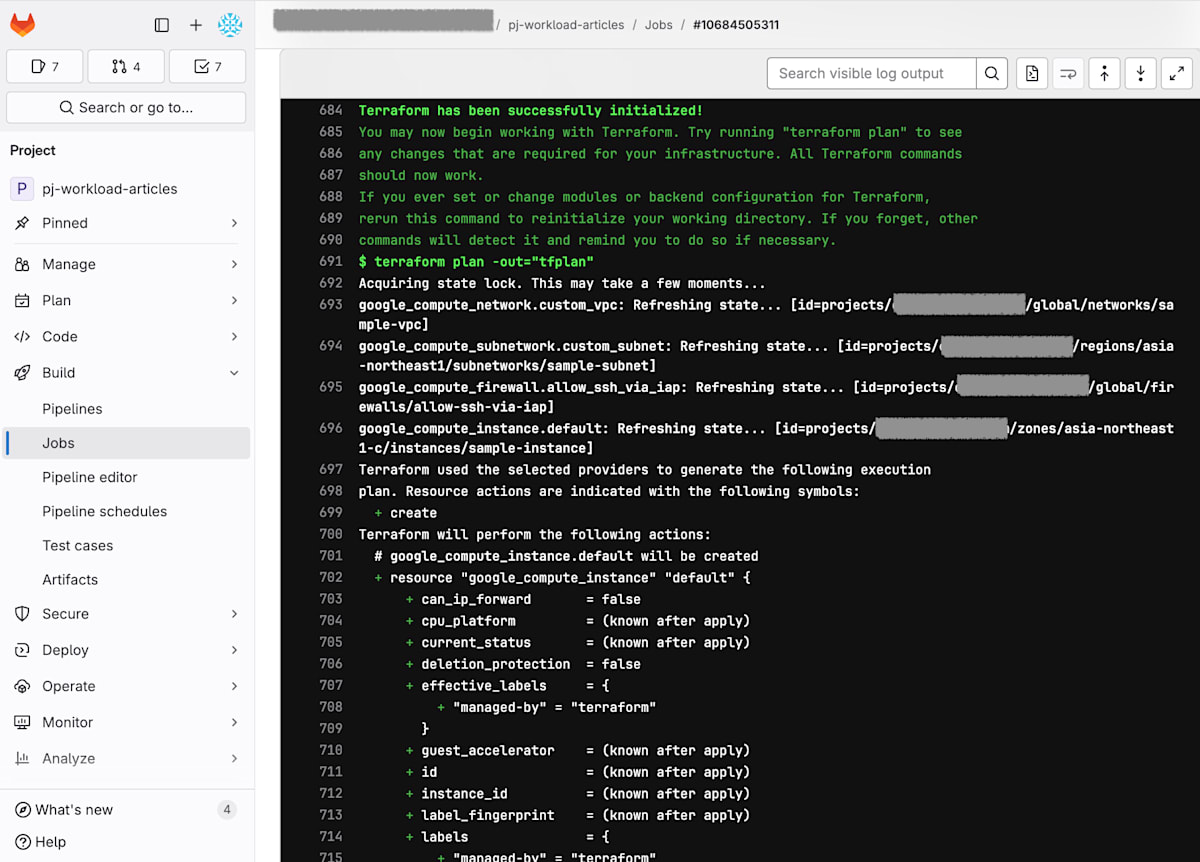Open Test cases
The height and width of the screenshot is (862, 1200).
(77, 545)
